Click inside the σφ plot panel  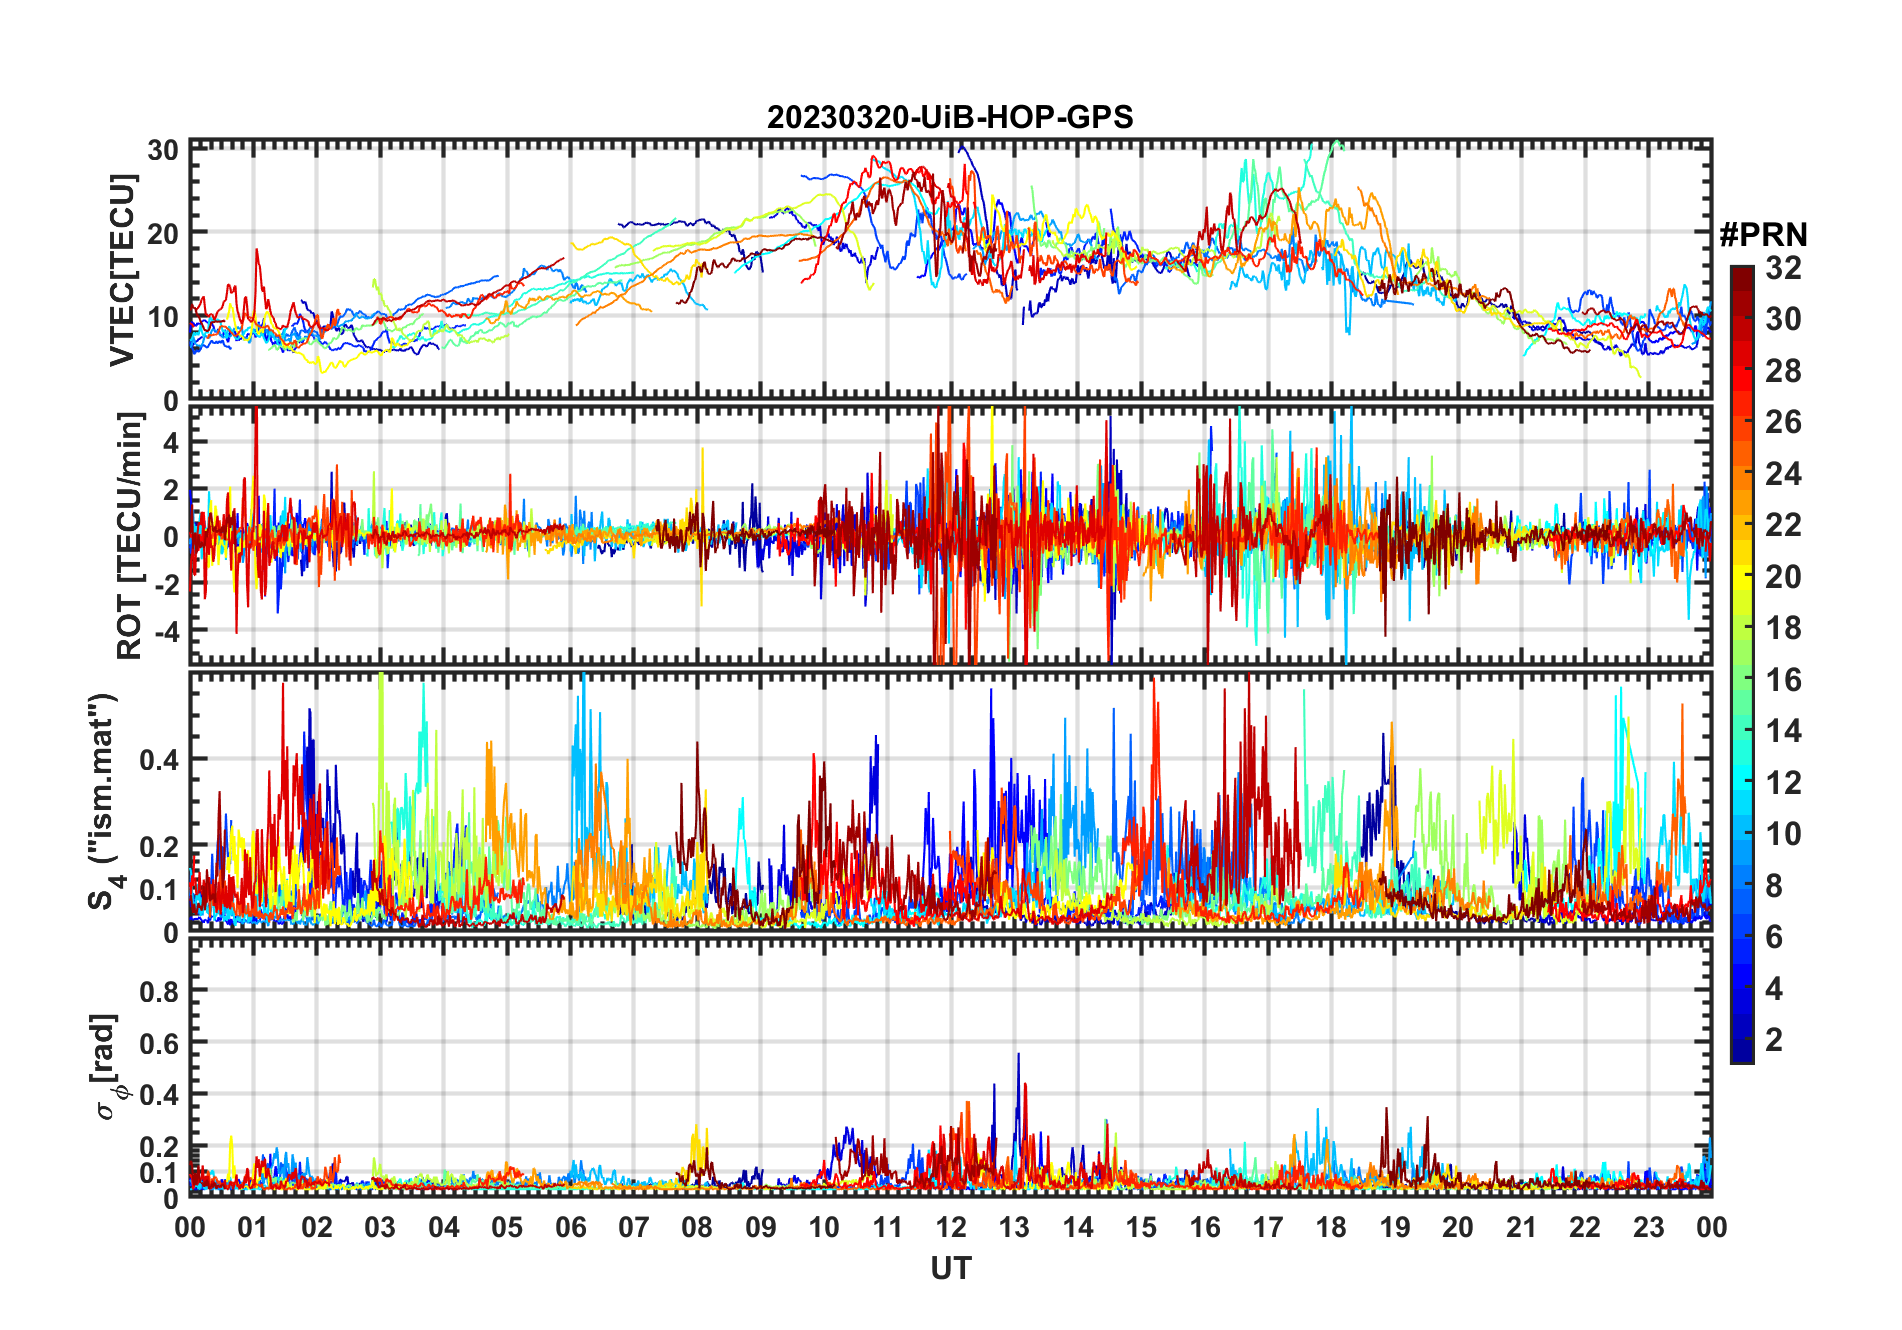(950, 1067)
